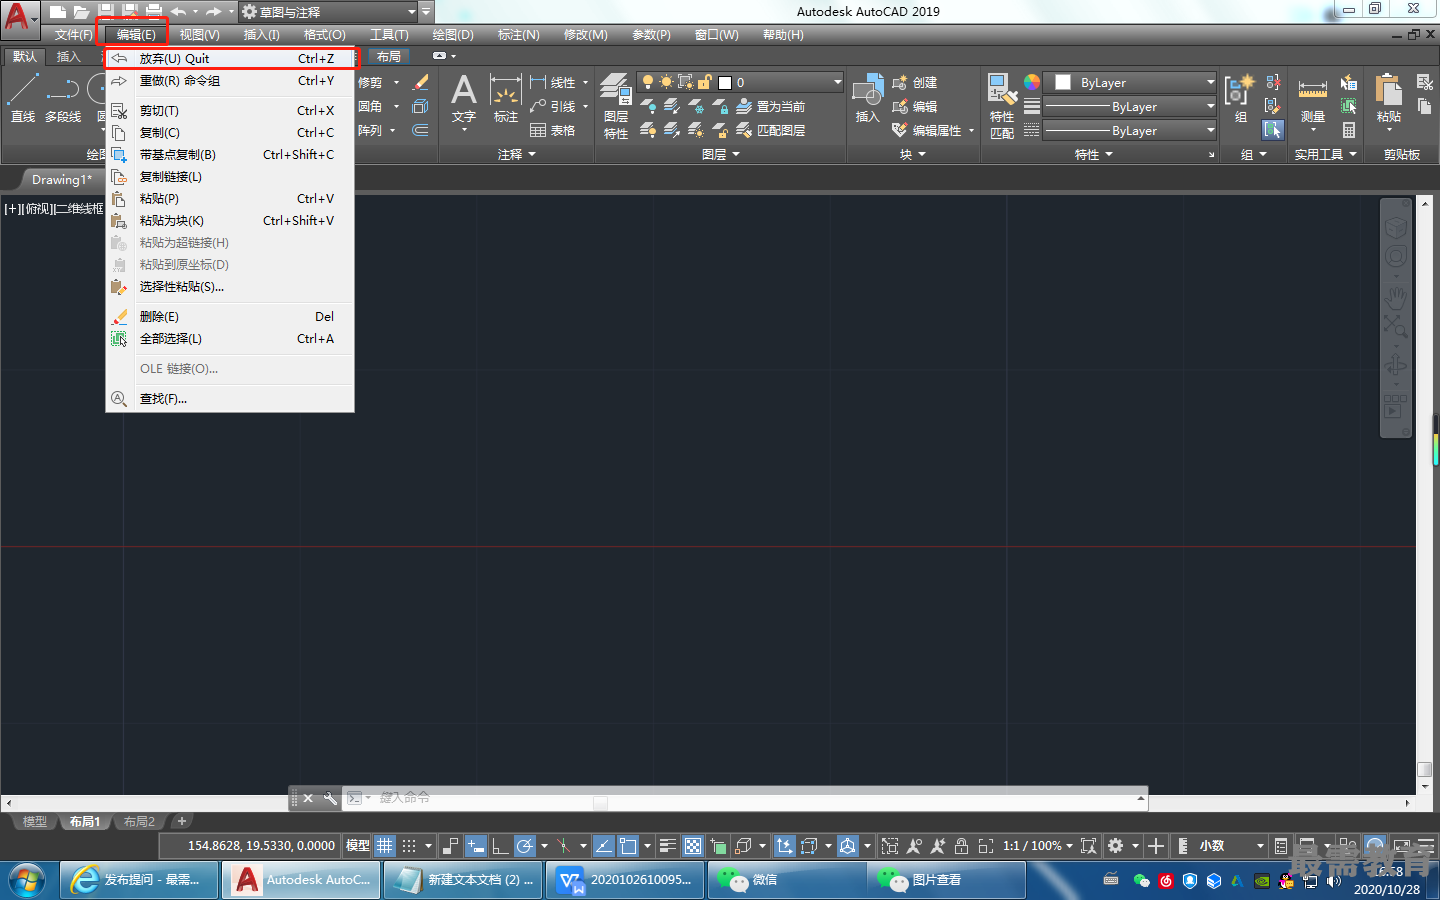
Task: Open the 1:1 / 100% viewport scale dropdown
Action: pyautogui.click(x=1038, y=846)
